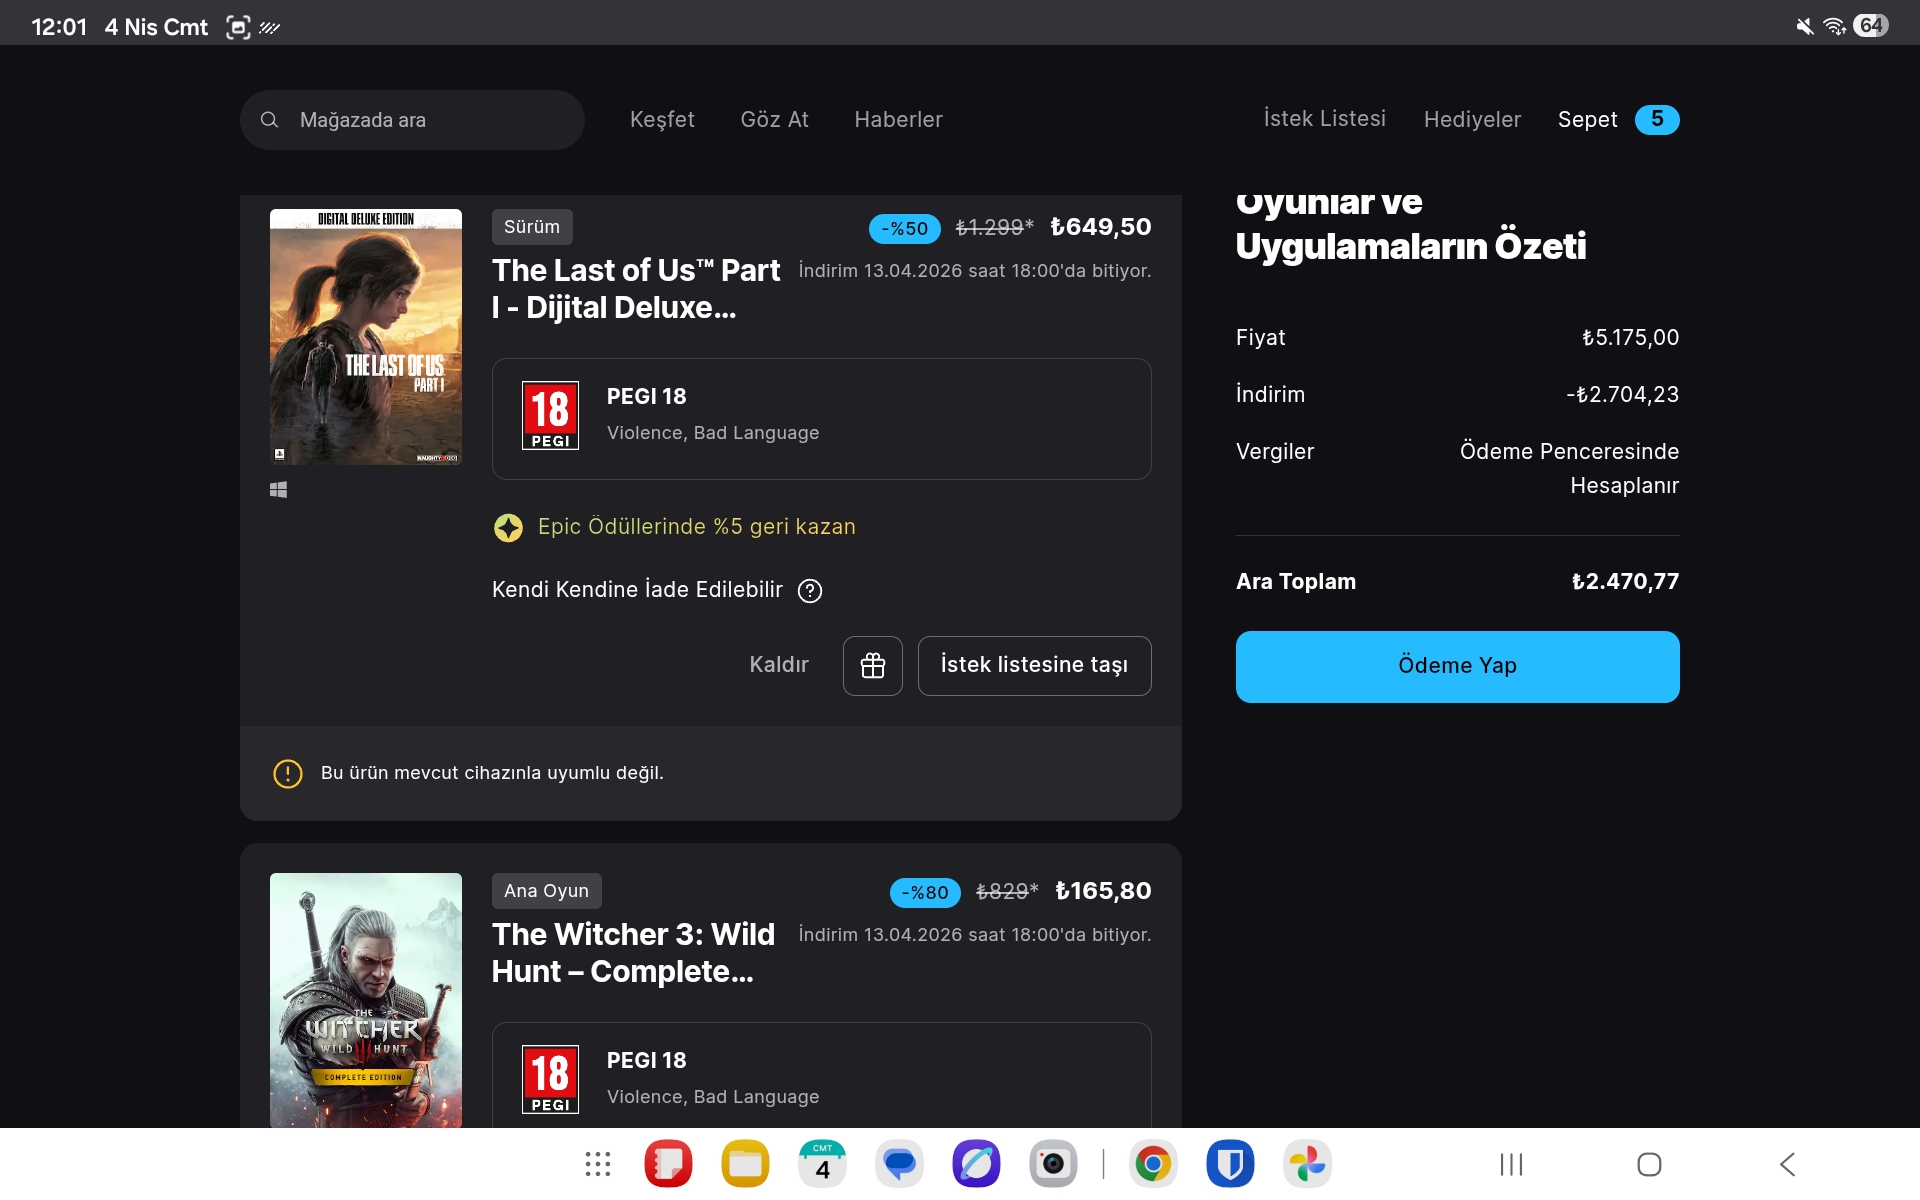Remove The Last of Us with Kaldır
This screenshot has width=1920, height=1200.
[x=779, y=665]
